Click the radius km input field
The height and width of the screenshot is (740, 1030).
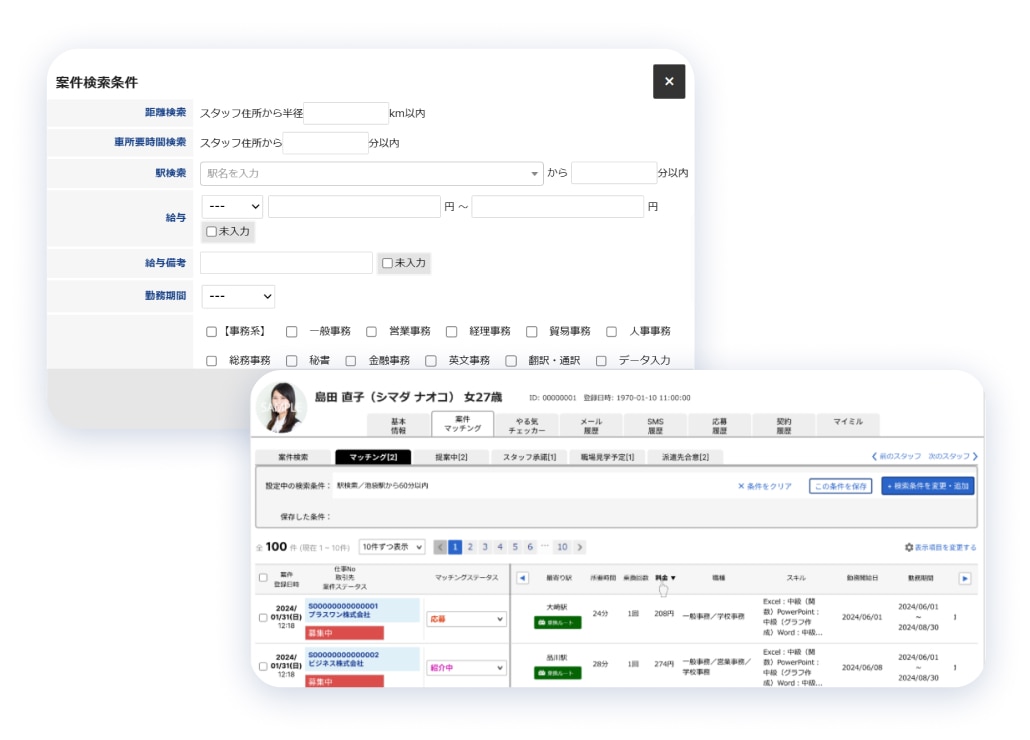click(x=345, y=113)
